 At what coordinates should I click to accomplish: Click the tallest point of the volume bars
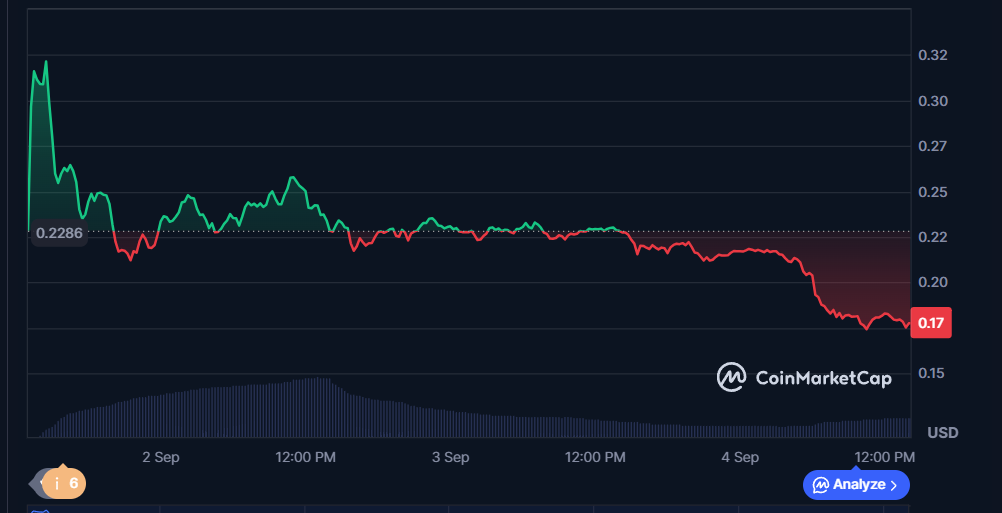pyautogui.click(x=318, y=380)
